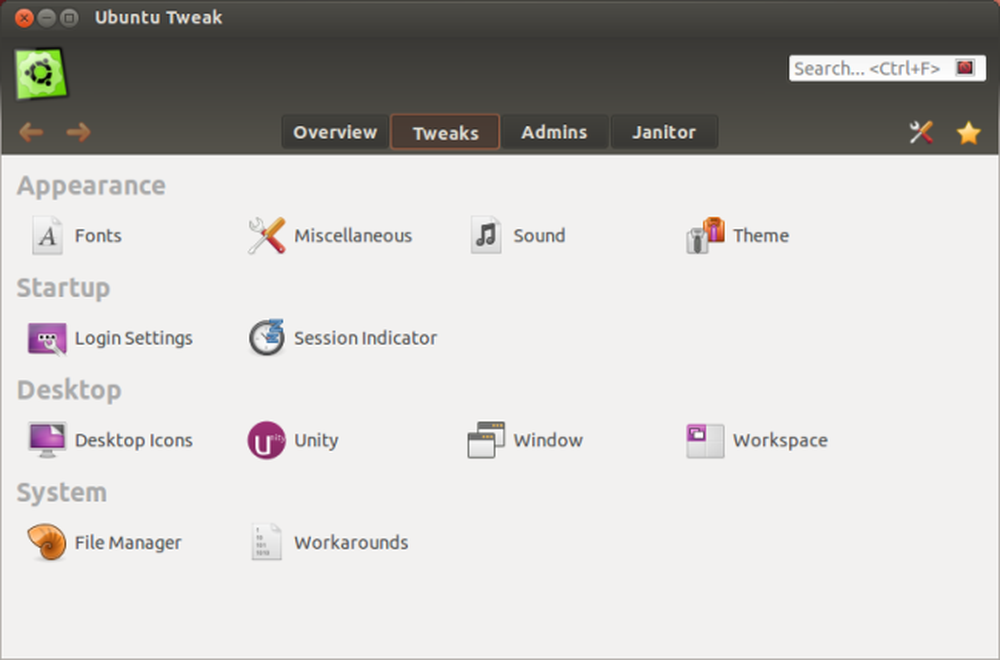Screen dimensions: 1000x660
Task: Click the Search input field
Action: click(x=887, y=68)
